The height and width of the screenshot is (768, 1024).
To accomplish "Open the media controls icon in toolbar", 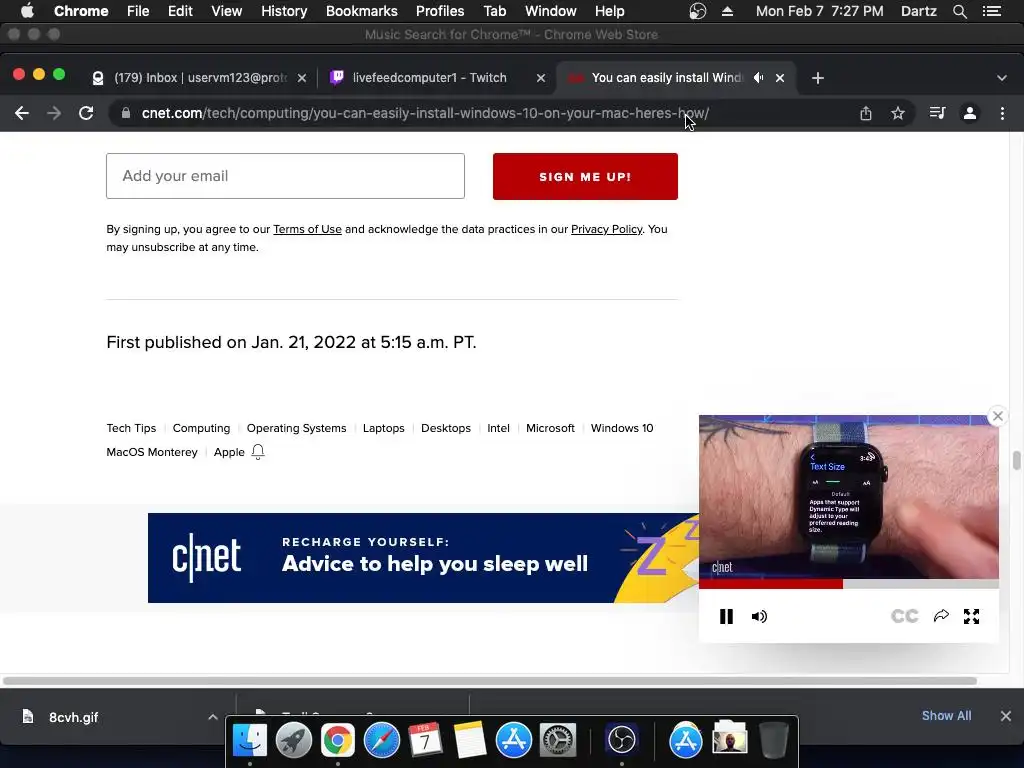I will pyautogui.click(x=937, y=113).
